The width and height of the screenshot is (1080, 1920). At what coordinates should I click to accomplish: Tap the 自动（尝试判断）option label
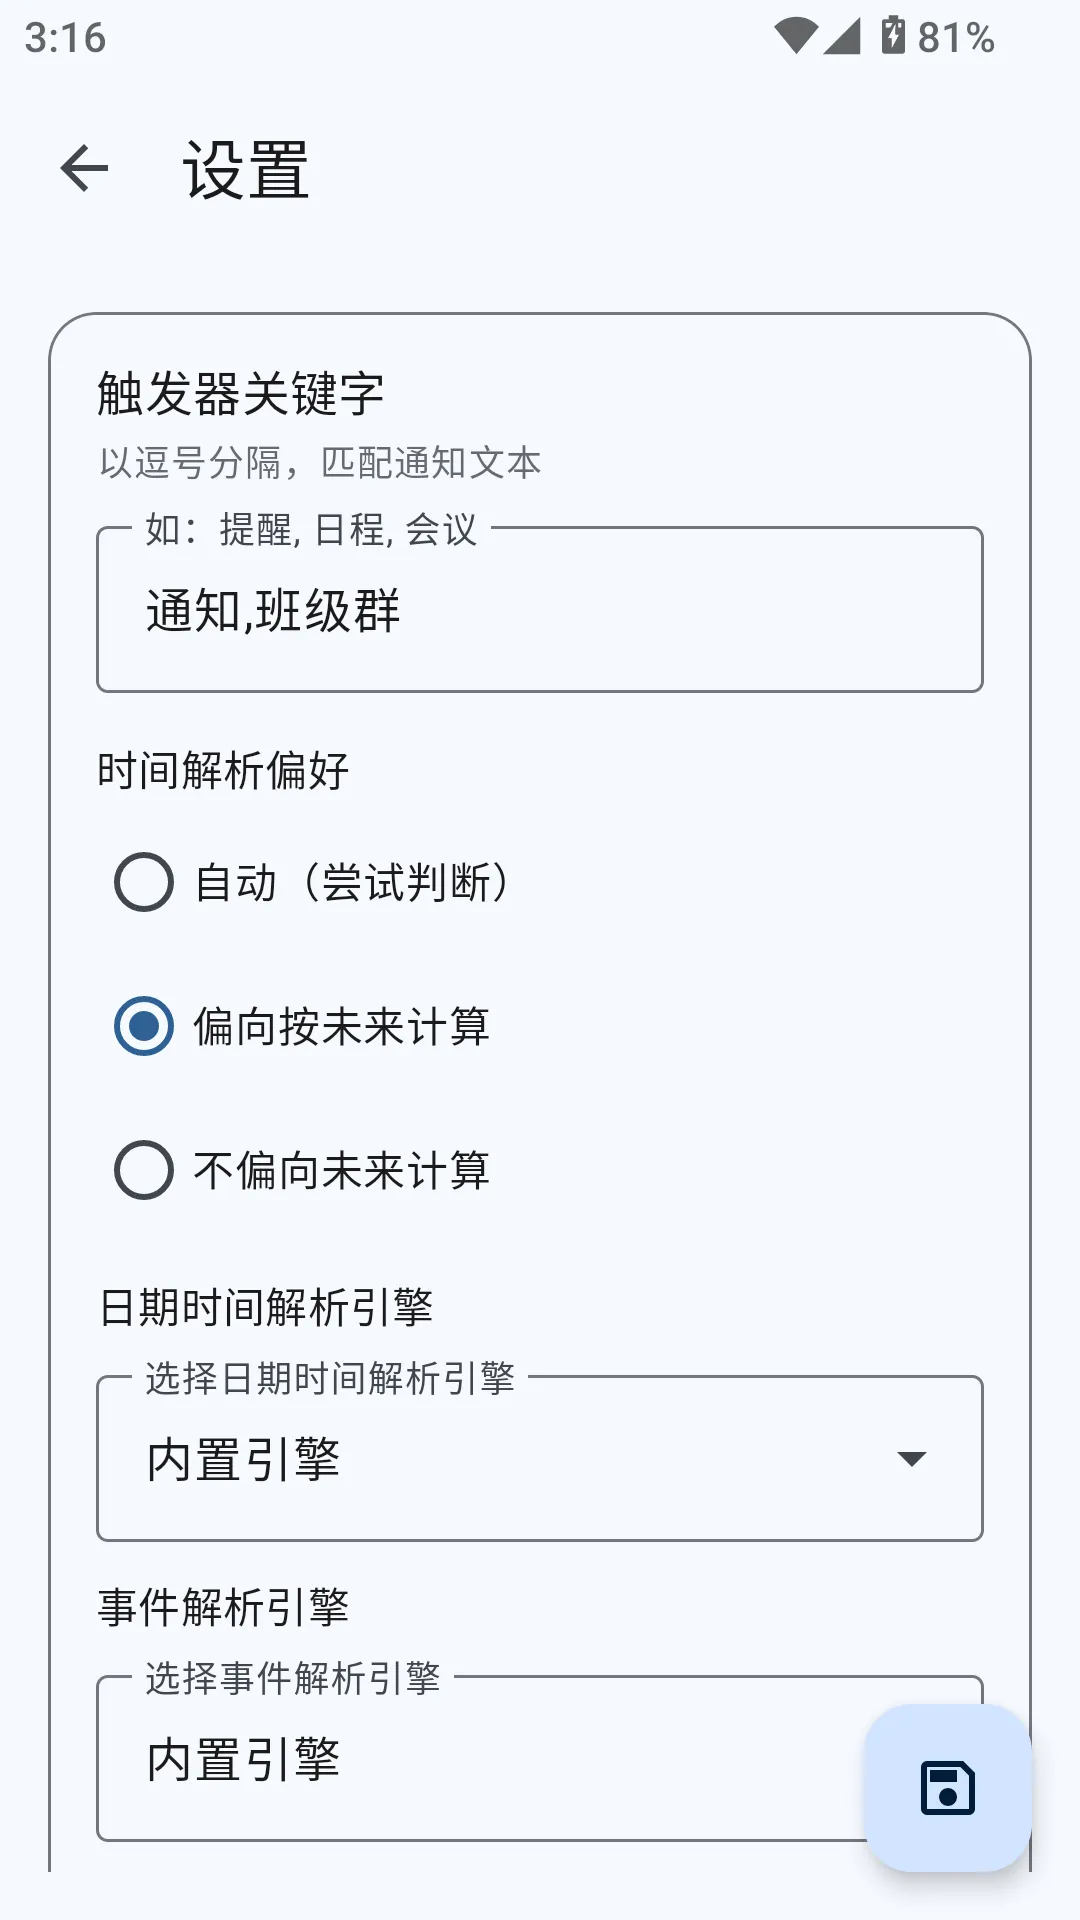click(x=352, y=883)
